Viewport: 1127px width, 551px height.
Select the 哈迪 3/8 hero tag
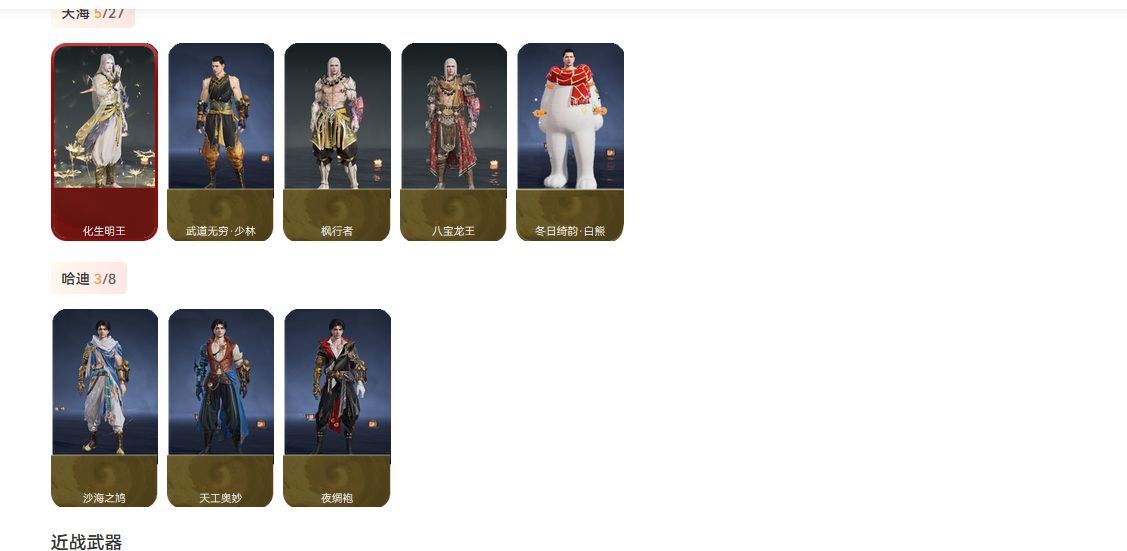[x=89, y=278]
